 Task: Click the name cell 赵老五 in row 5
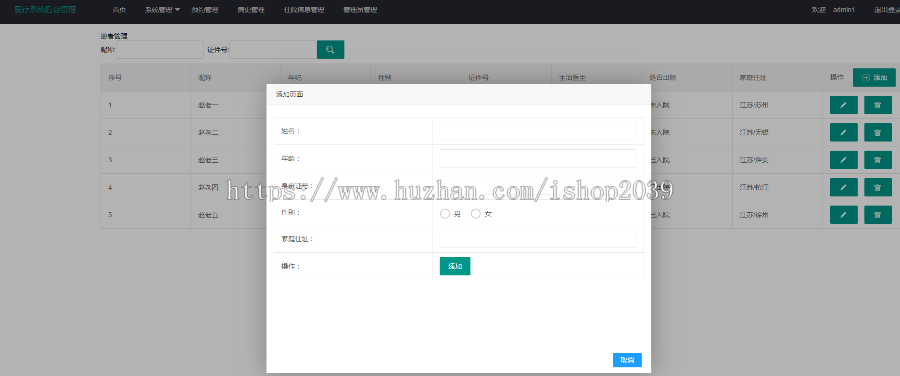[x=208, y=215]
